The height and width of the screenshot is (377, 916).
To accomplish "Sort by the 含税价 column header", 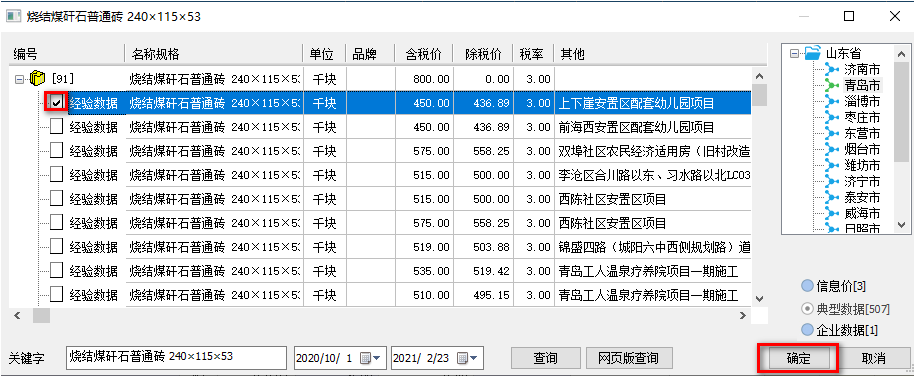I will tap(424, 55).
